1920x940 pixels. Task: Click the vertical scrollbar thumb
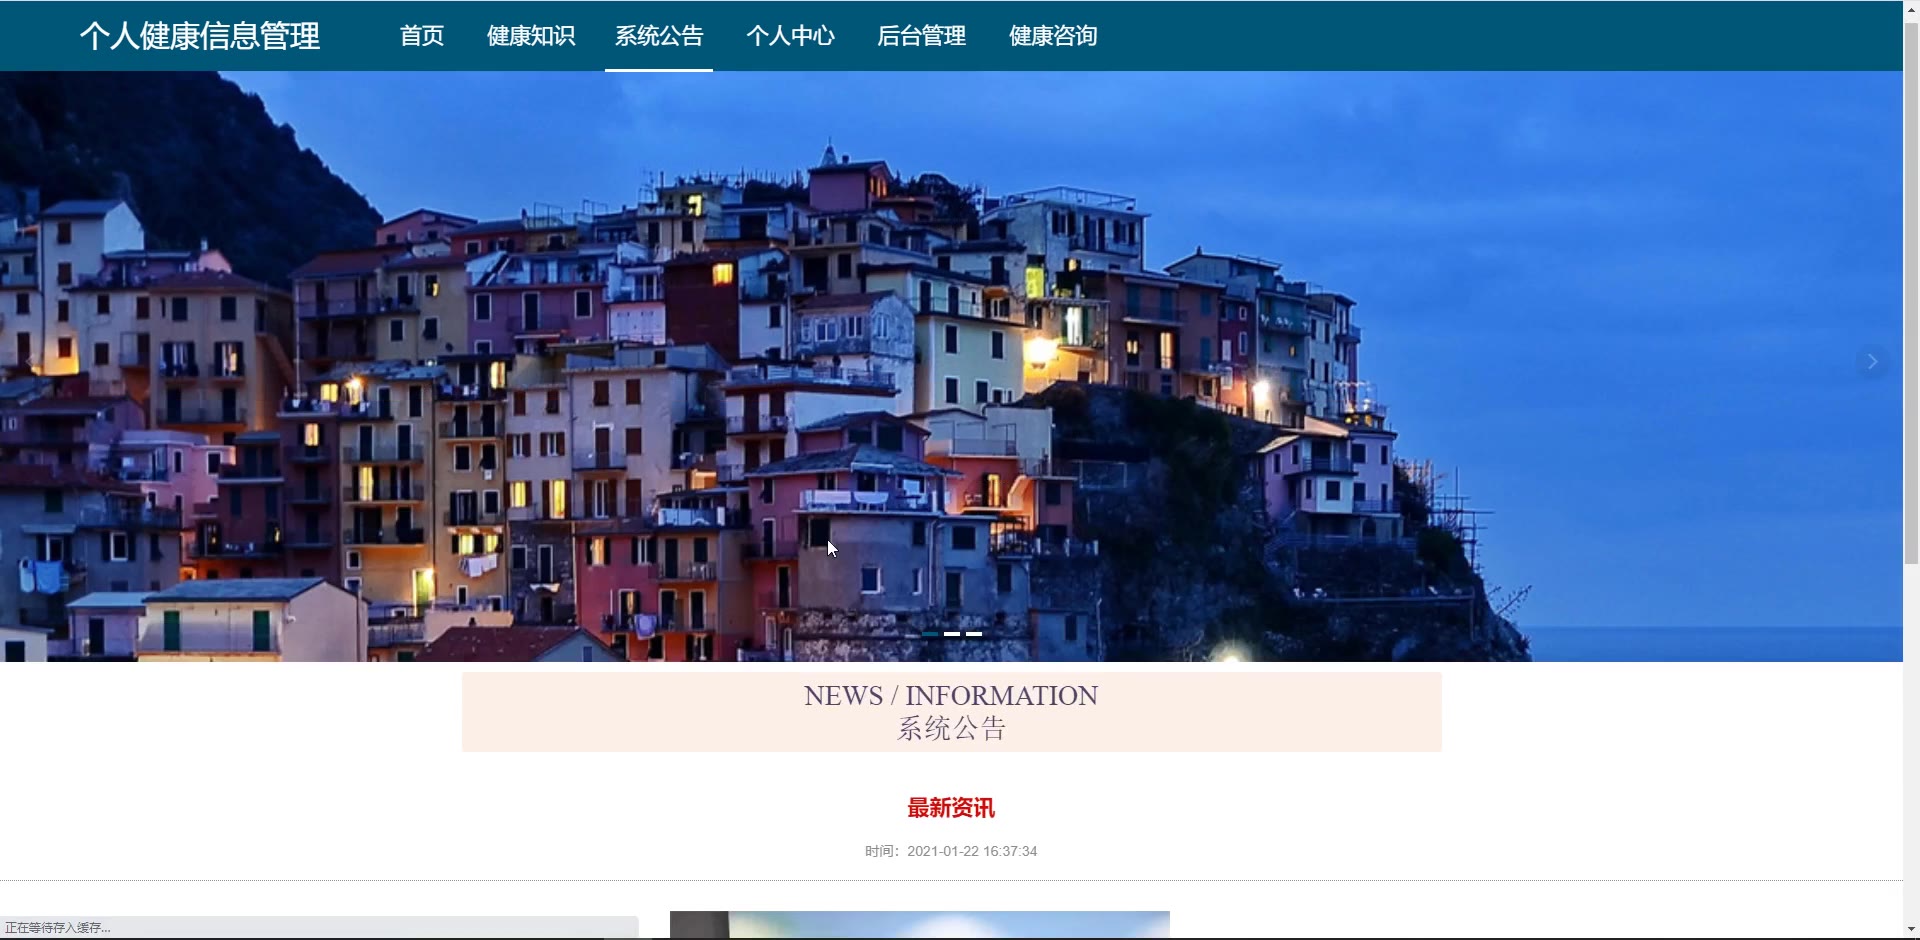(x=1911, y=292)
